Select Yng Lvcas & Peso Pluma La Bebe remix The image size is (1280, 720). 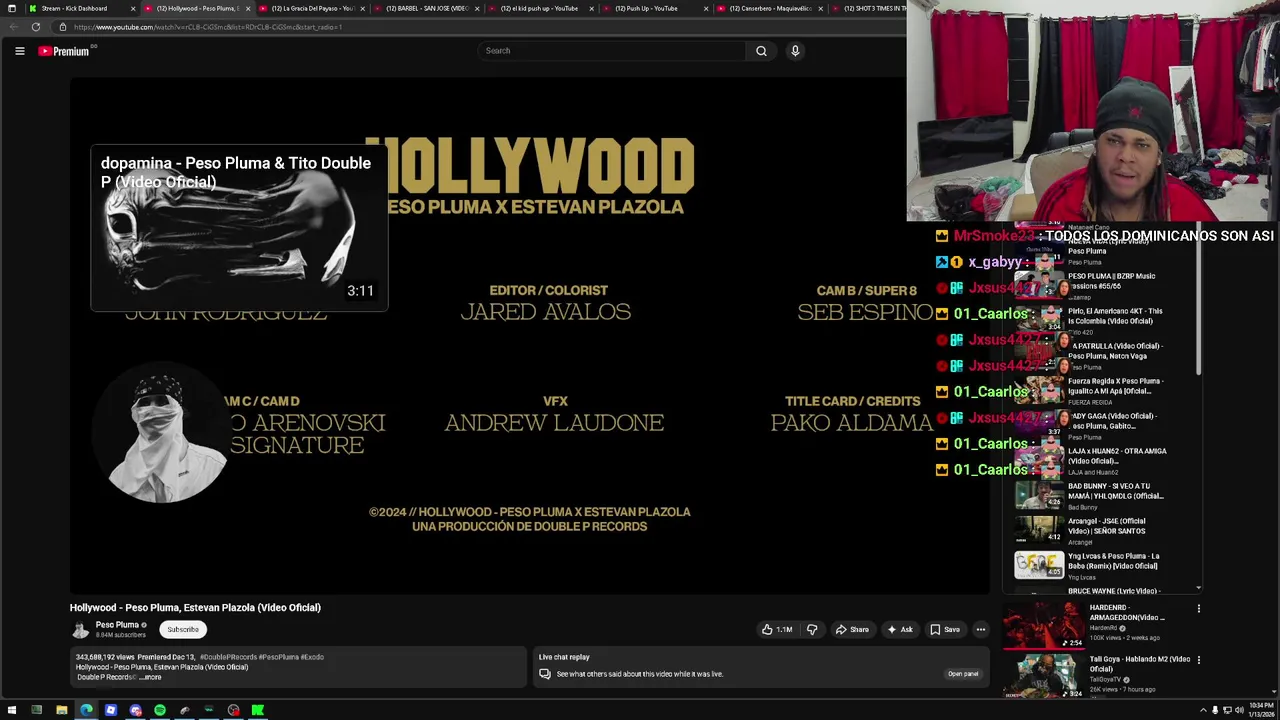point(1090,564)
